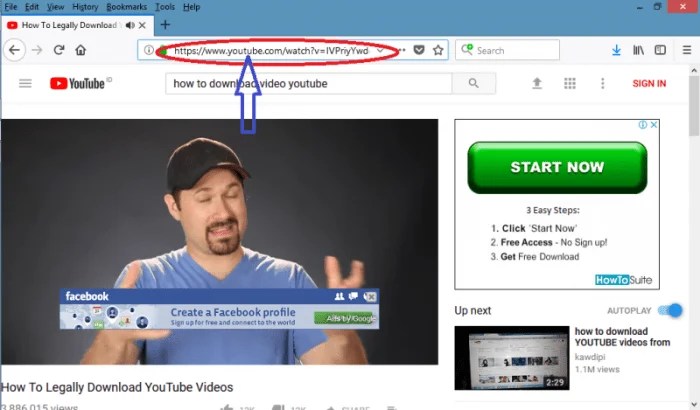Click the Firefox search engine icon

(467, 50)
